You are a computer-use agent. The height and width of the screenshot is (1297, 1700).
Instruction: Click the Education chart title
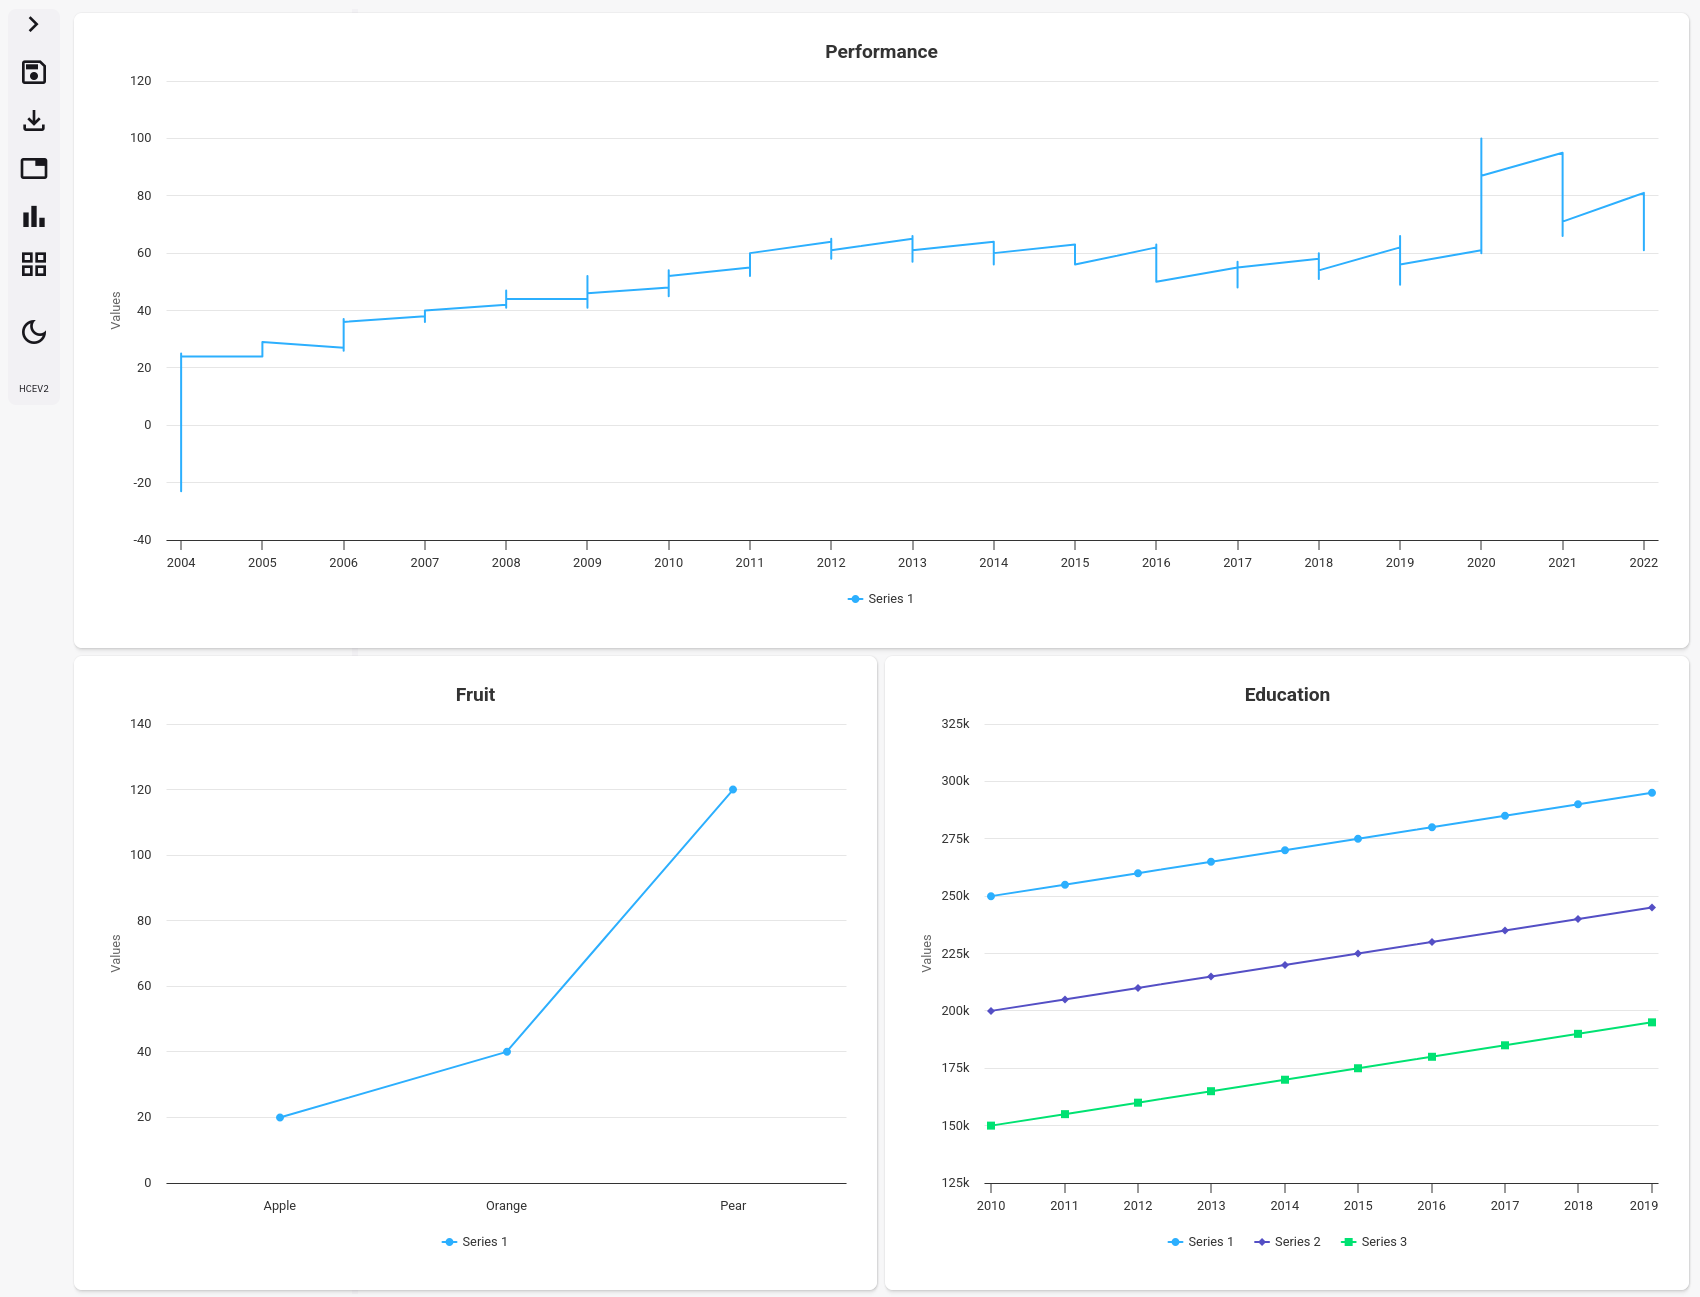pos(1287,694)
